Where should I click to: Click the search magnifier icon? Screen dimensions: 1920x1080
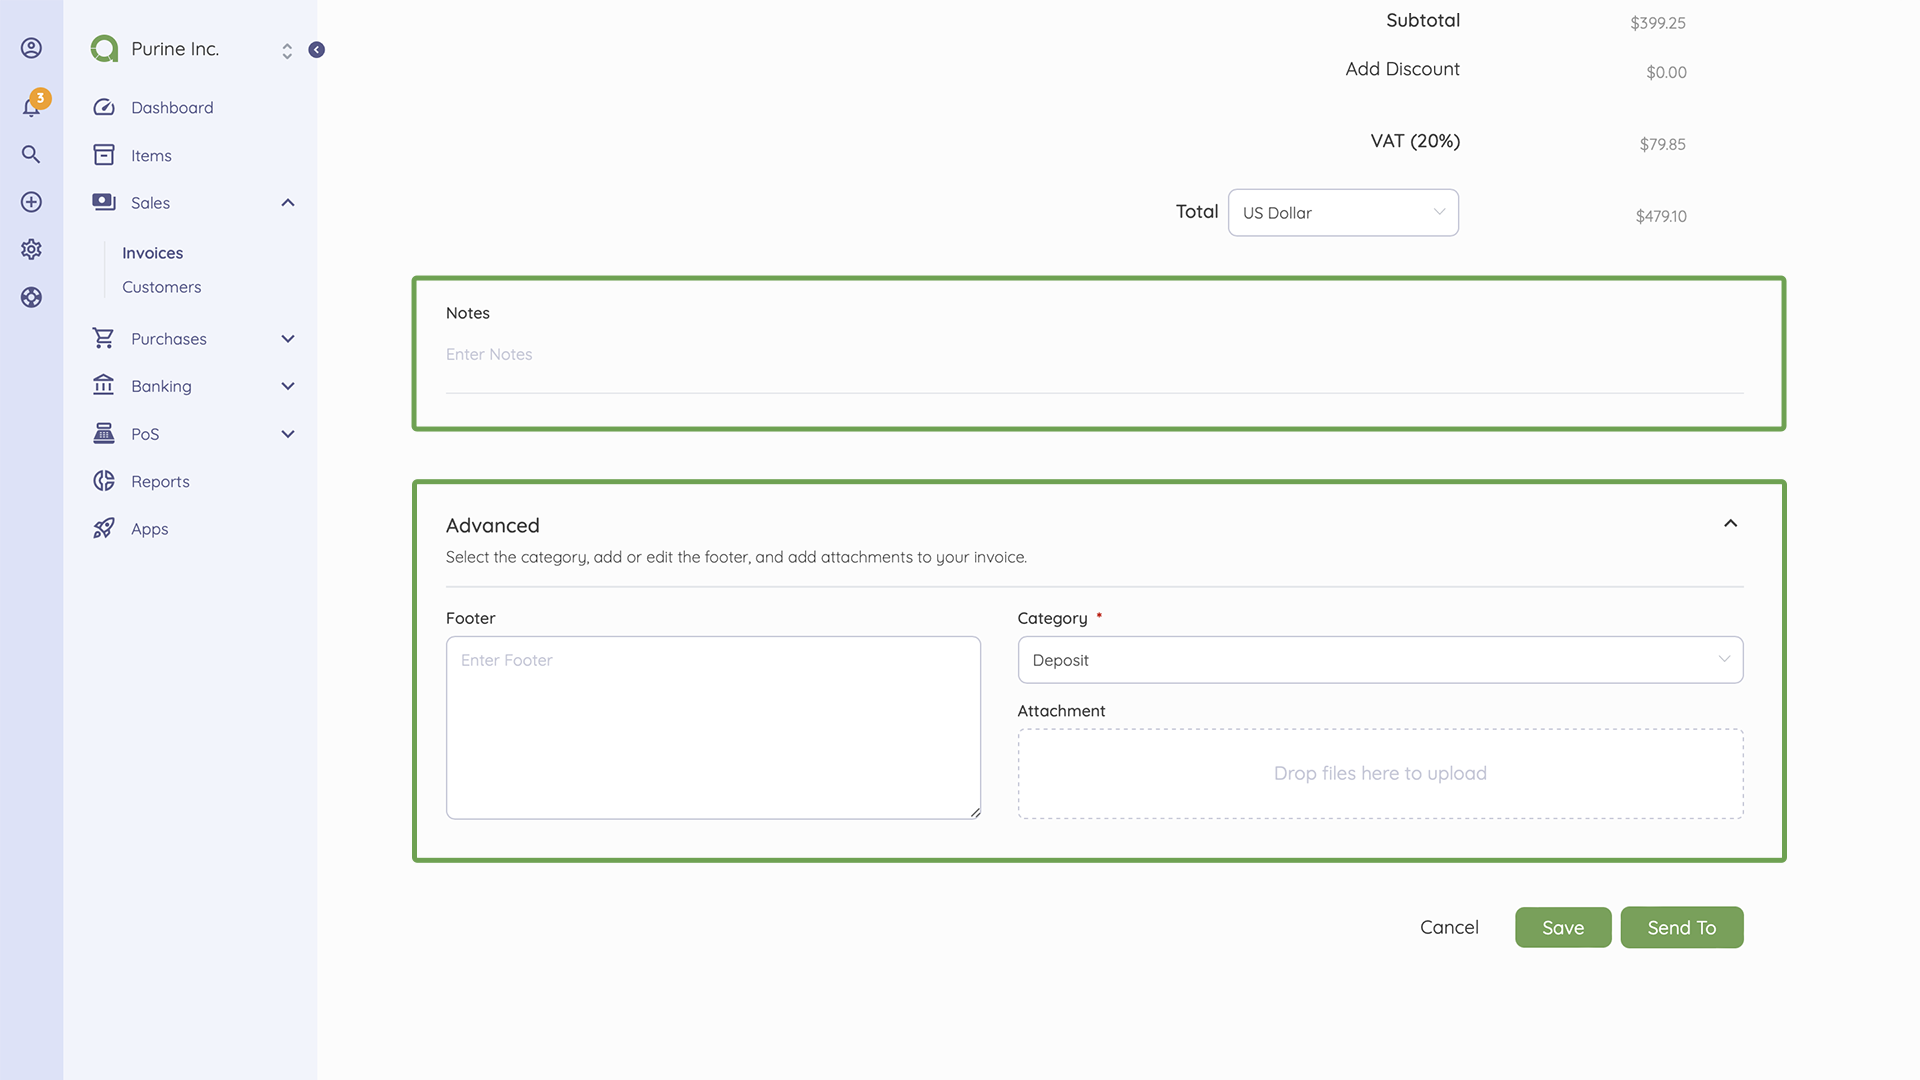point(31,154)
